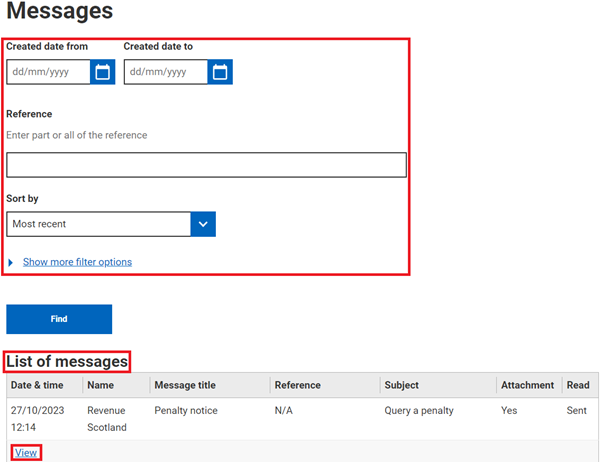Open the View link for the message

click(x=26, y=453)
